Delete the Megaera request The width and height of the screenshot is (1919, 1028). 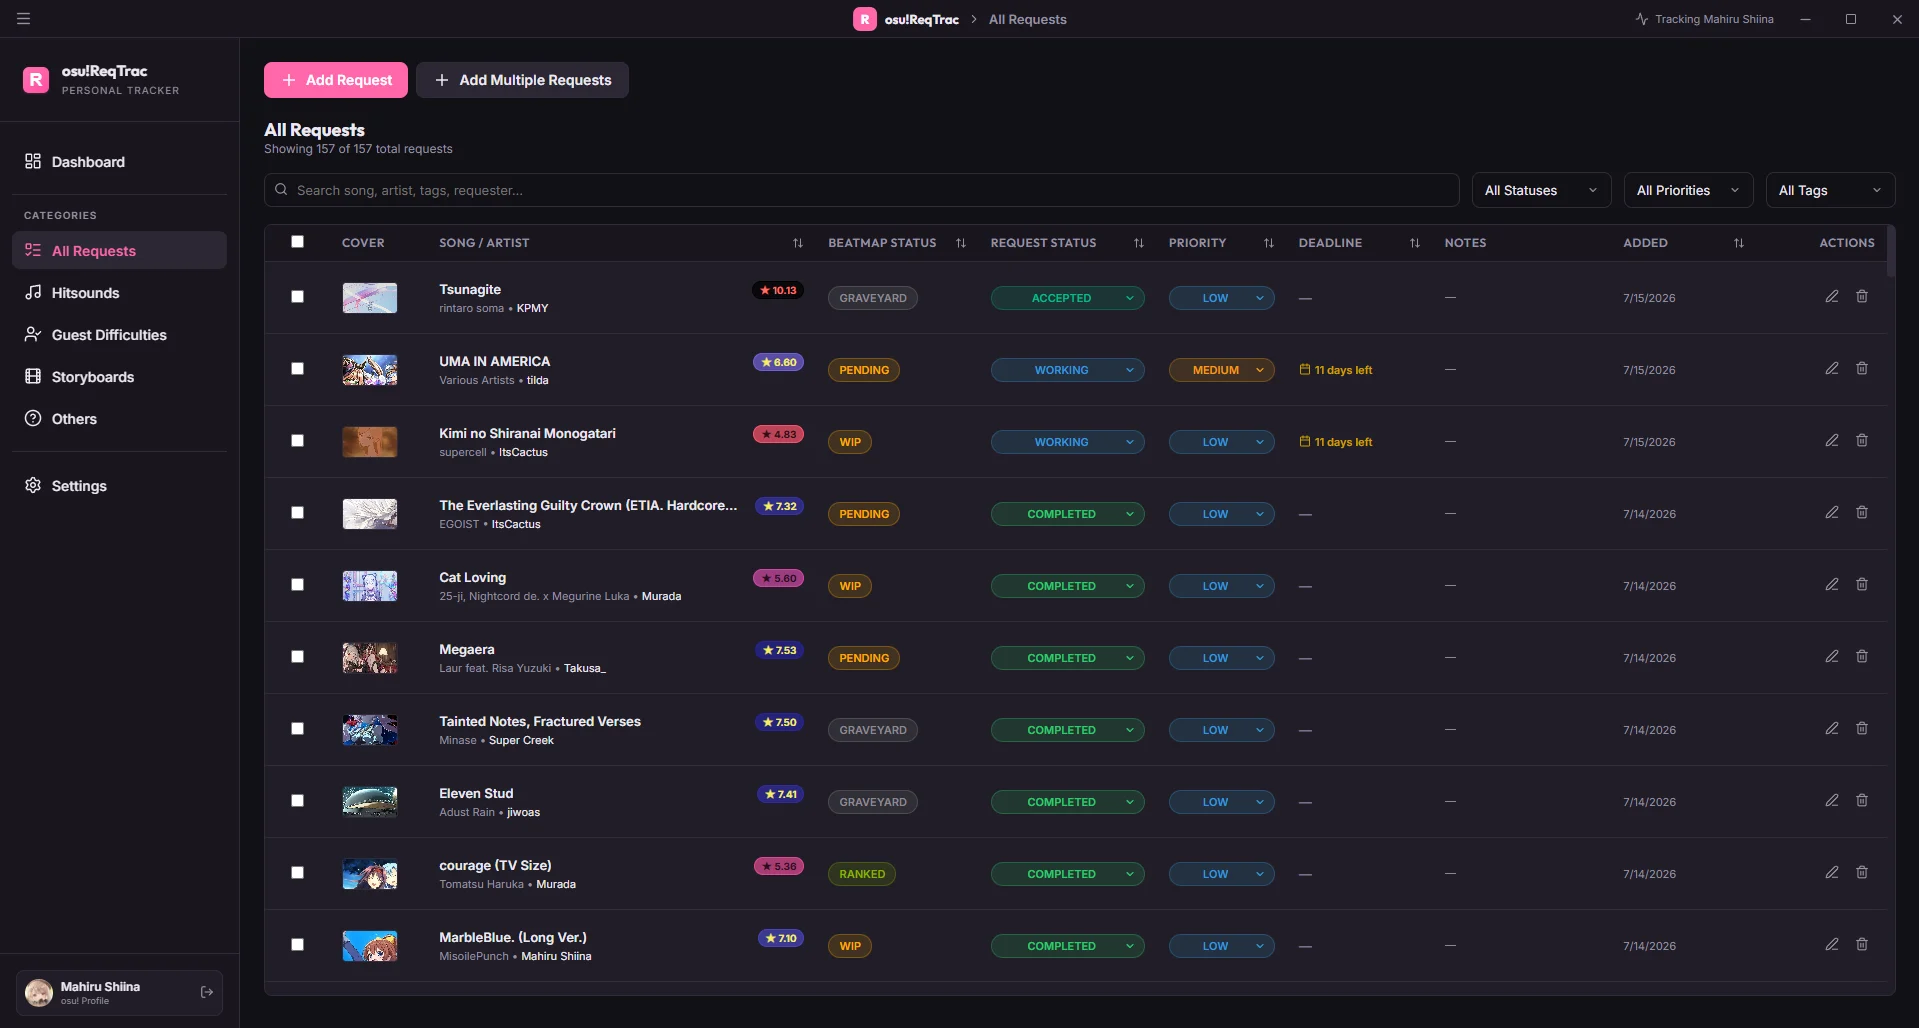coord(1862,657)
